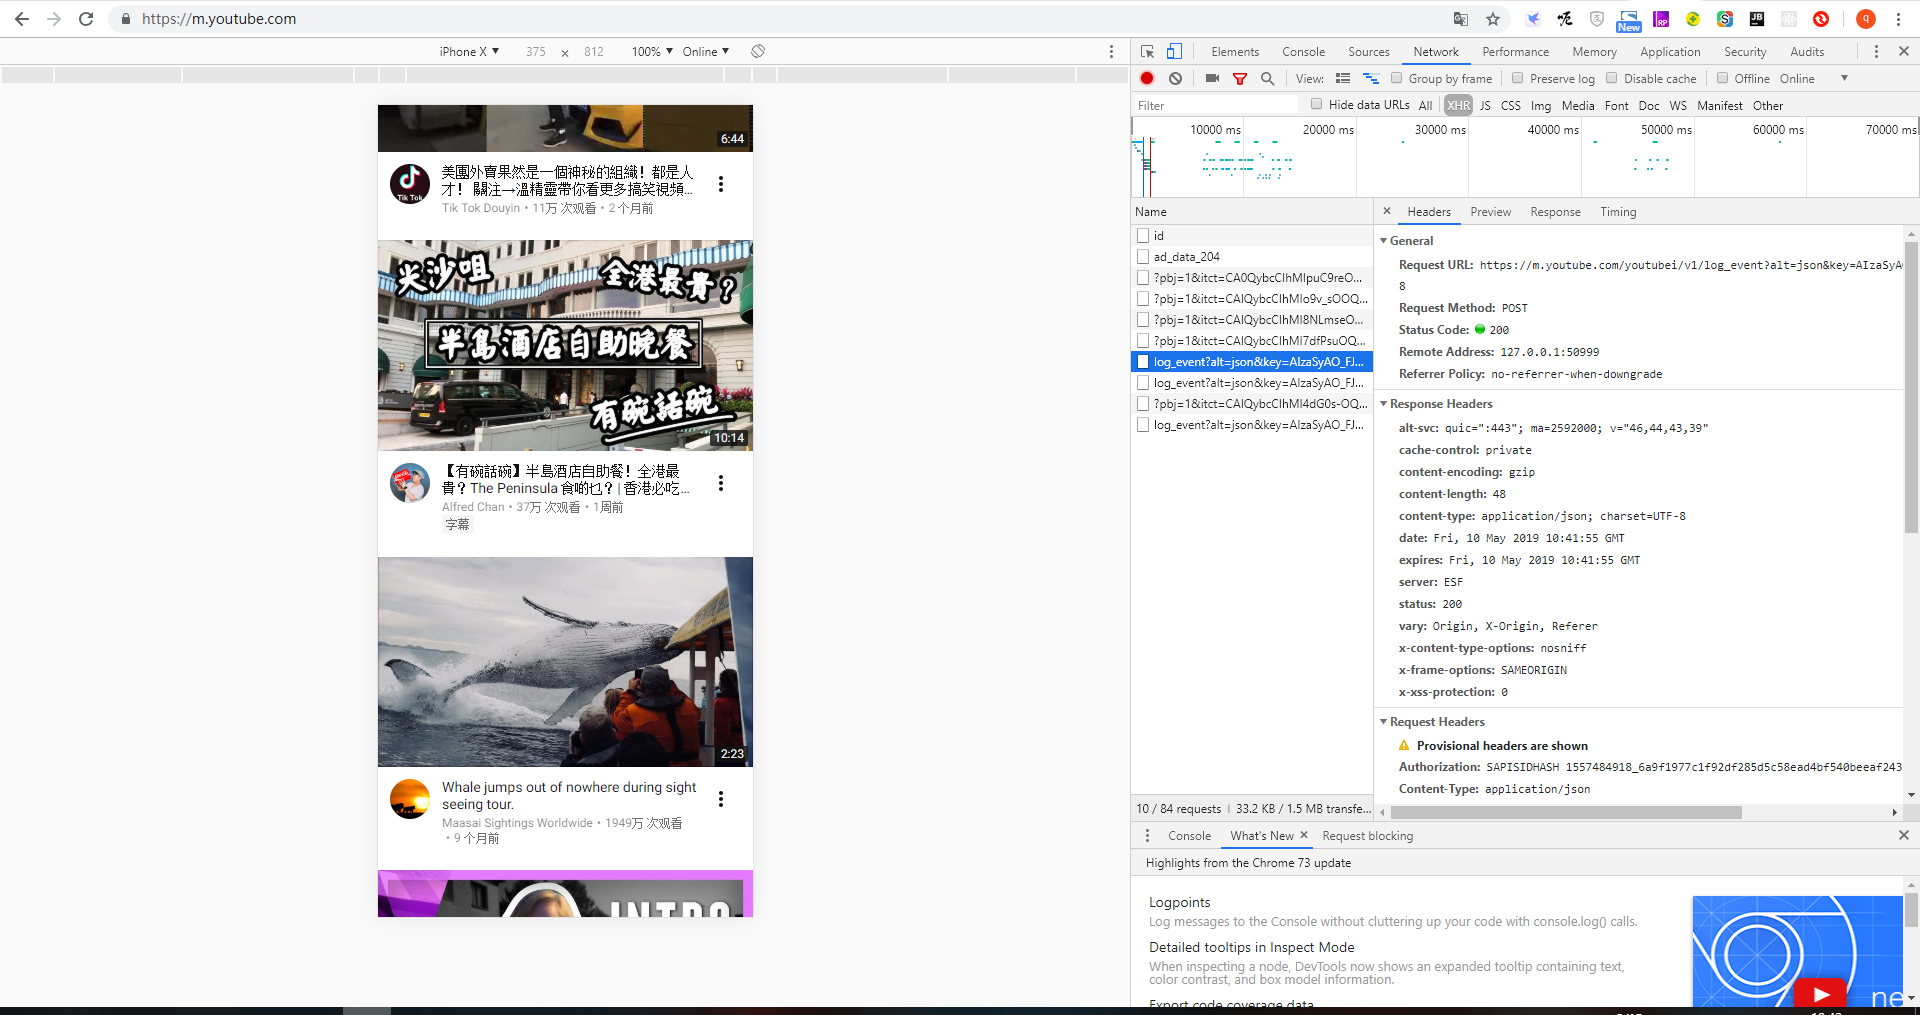Image resolution: width=1920 pixels, height=1015 pixels.
Task: Switch to the Console tab
Action: click(1303, 52)
